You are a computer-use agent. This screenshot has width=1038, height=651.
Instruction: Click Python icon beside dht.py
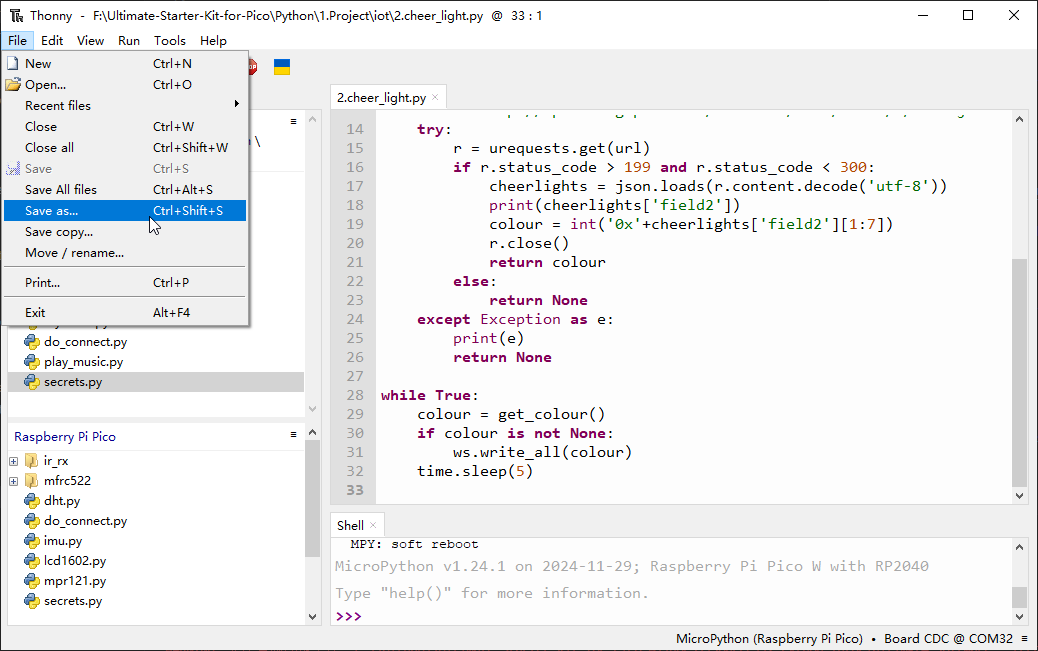point(32,501)
